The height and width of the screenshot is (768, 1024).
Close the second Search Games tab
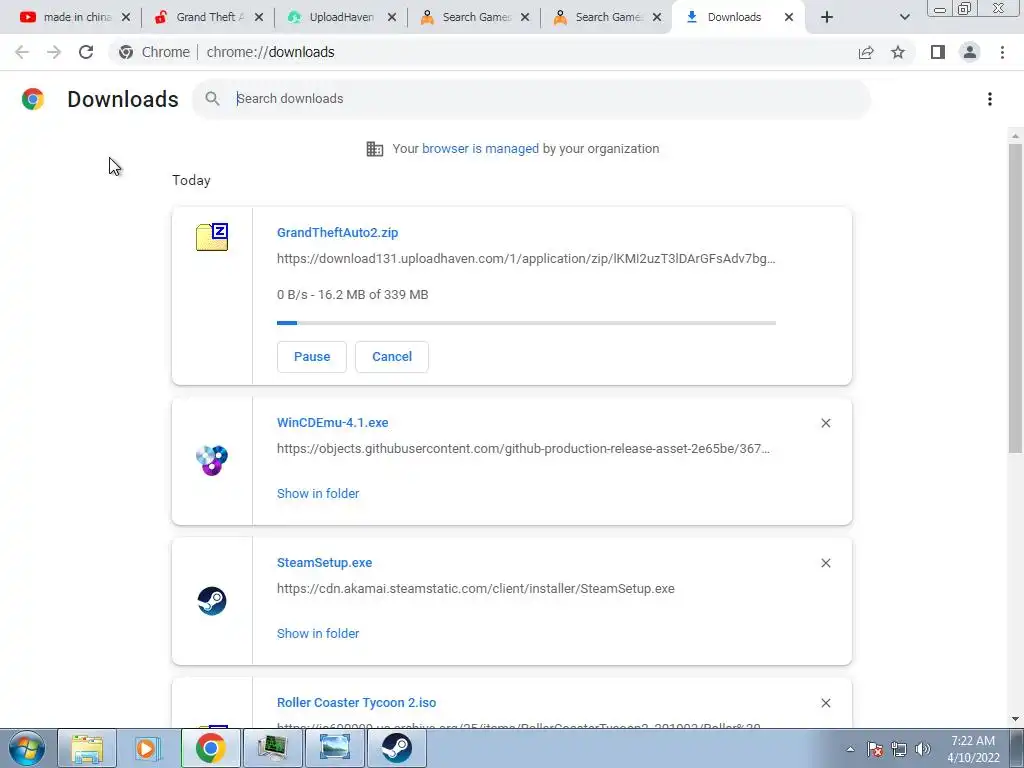pos(657,17)
